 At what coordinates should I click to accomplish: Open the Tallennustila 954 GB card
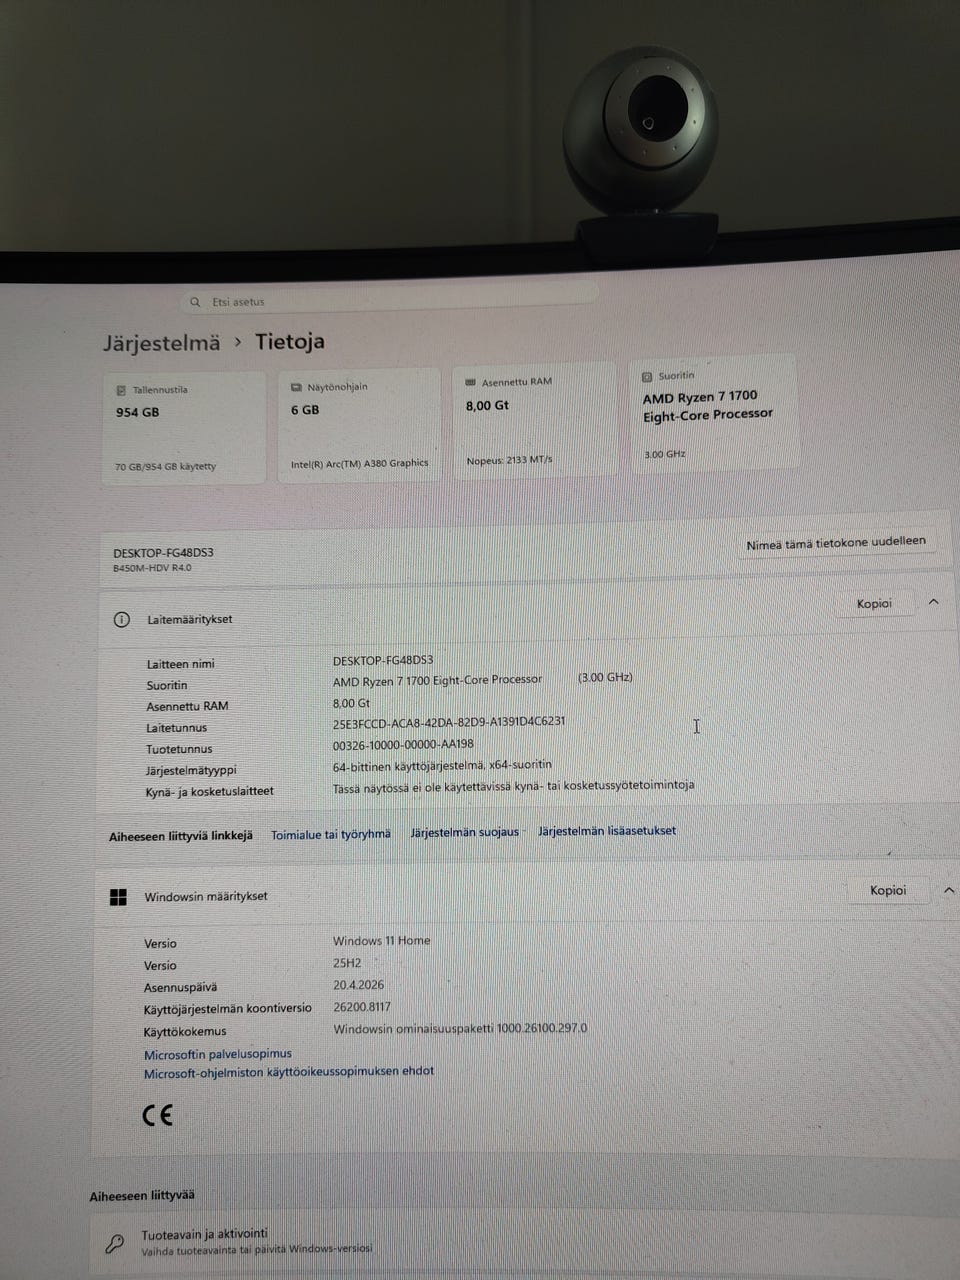(184, 427)
